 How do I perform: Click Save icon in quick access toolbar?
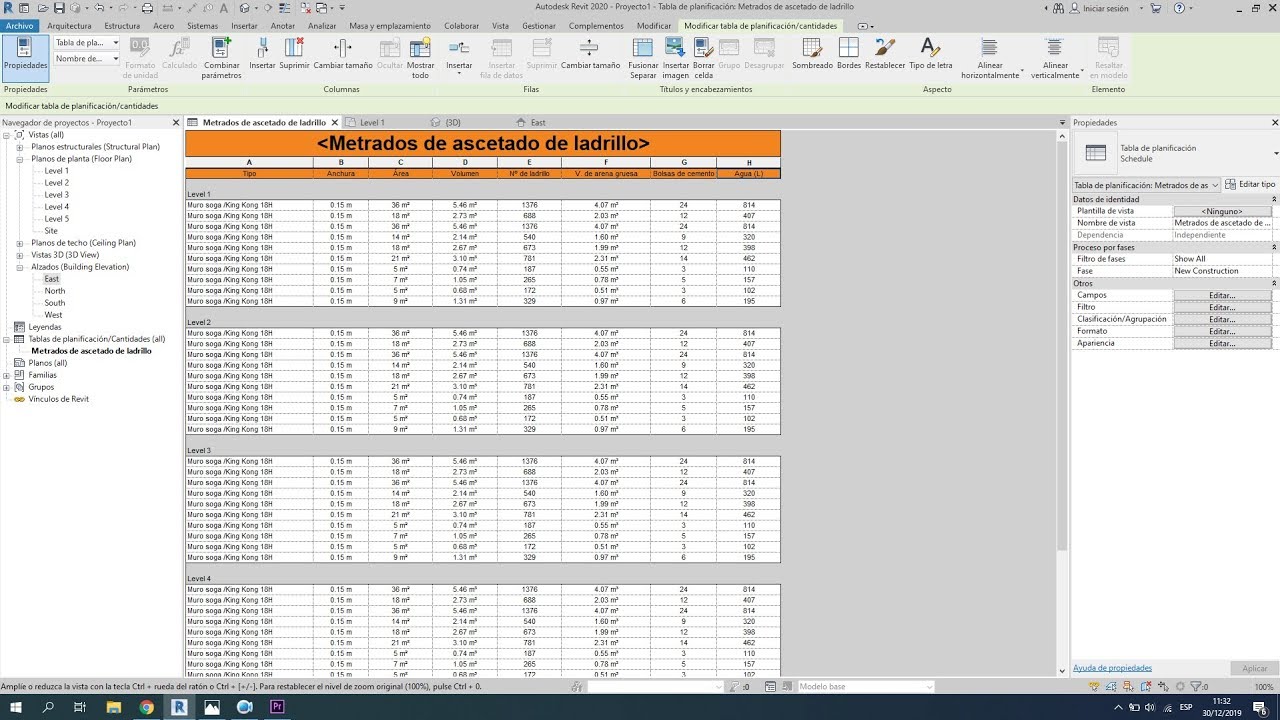(59, 8)
